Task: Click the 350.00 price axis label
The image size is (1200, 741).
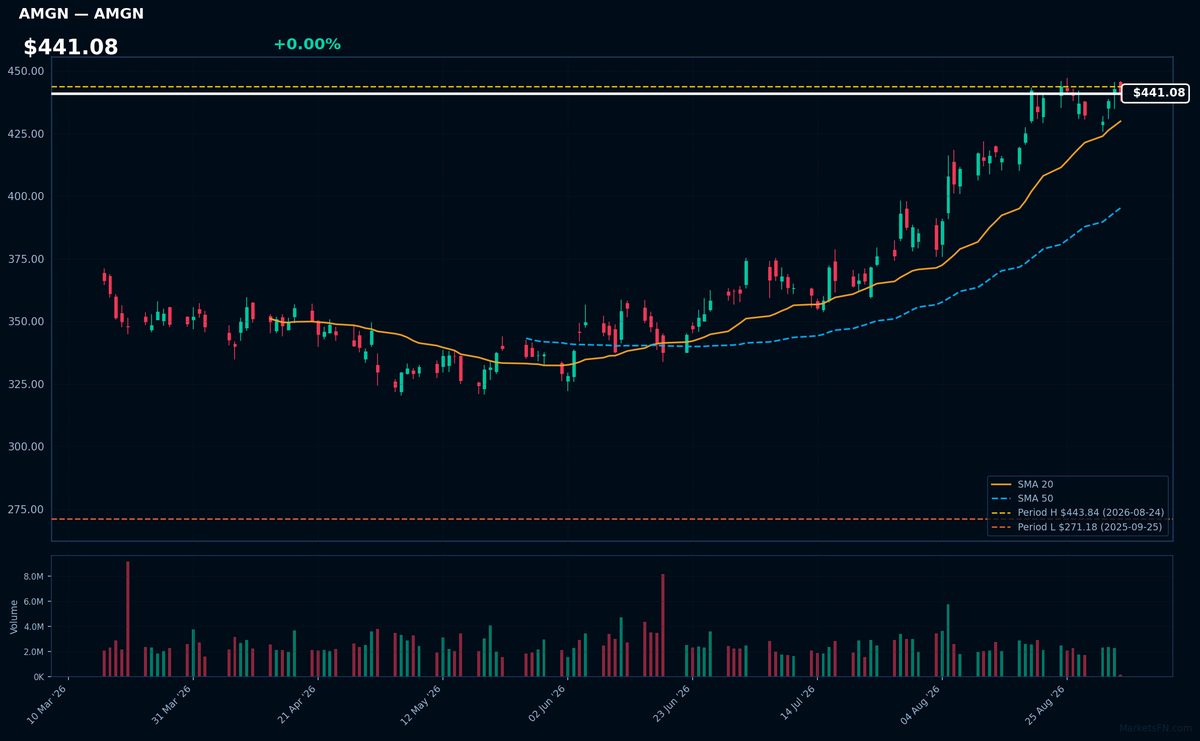Action: tap(25, 322)
